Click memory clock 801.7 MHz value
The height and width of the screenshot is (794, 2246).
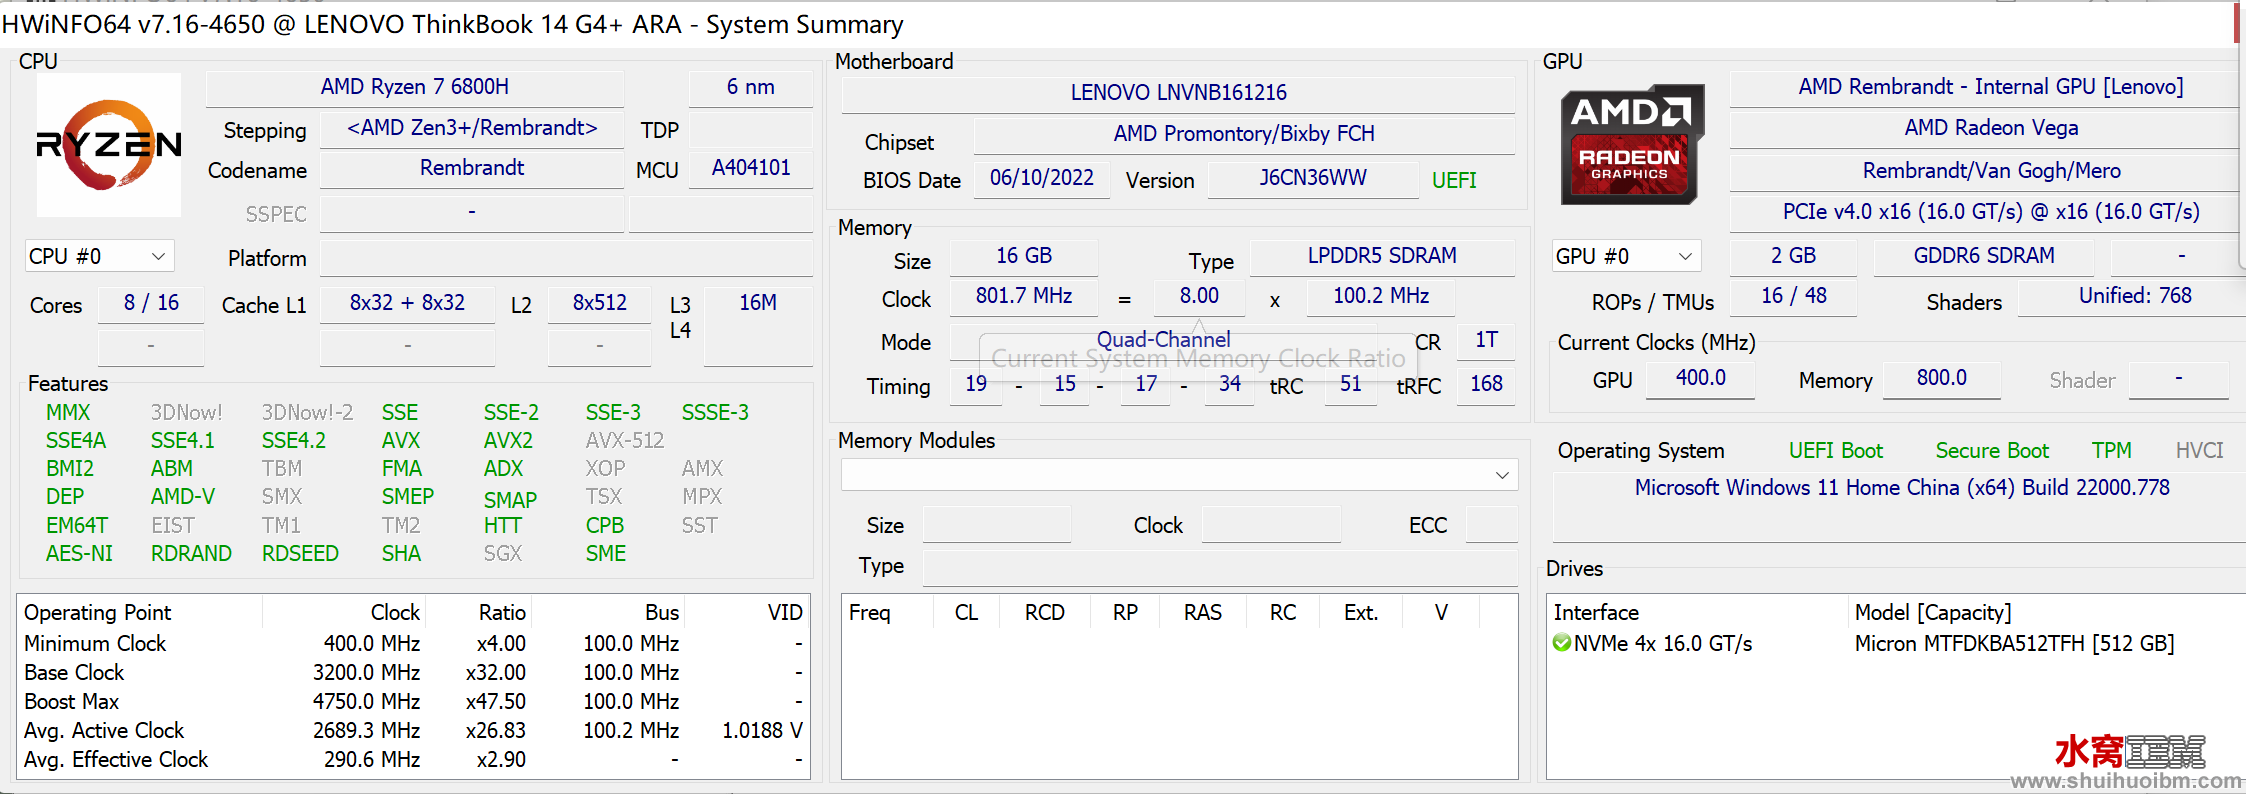tap(1023, 296)
